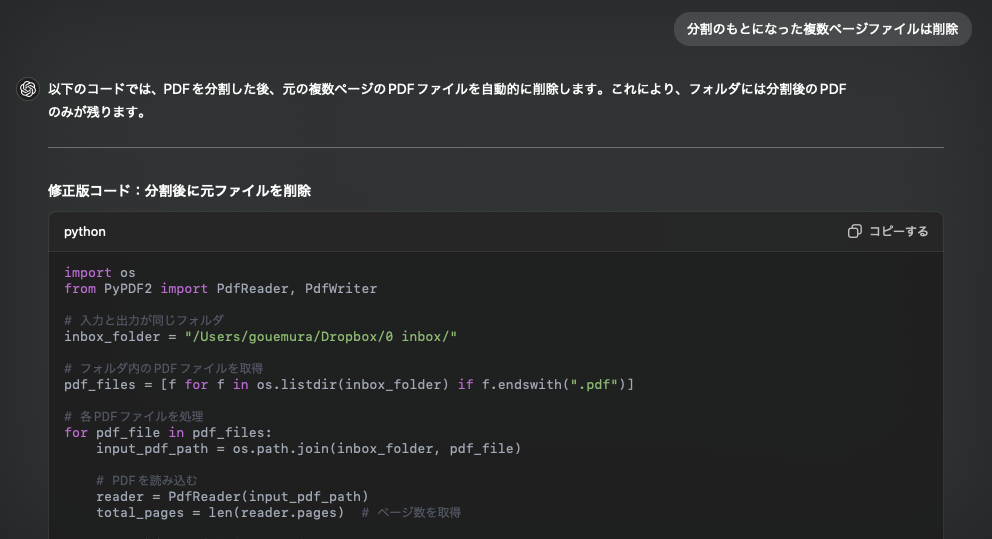Click the input_pdf_path os.path.join line
Viewport: 992px width, 539px height.
pos(309,449)
